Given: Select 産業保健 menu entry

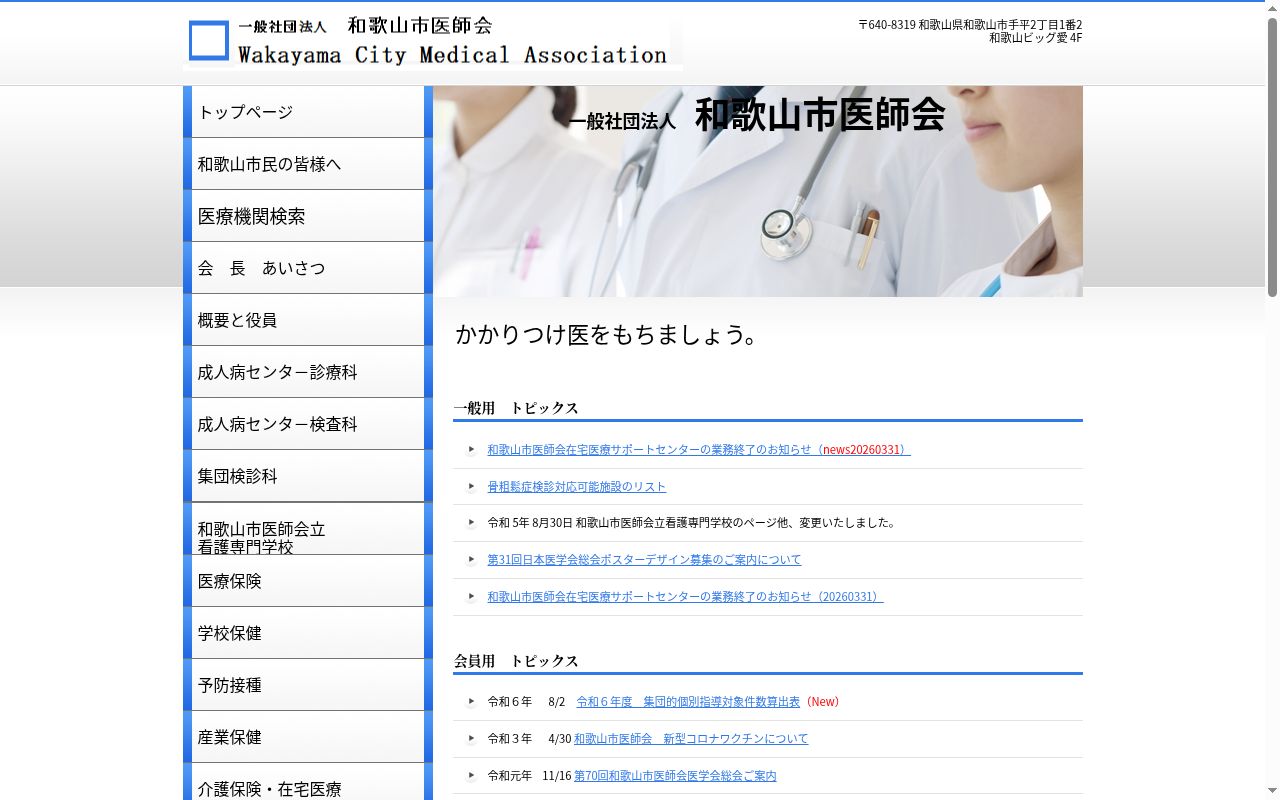Looking at the screenshot, I should tap(308, 737).
